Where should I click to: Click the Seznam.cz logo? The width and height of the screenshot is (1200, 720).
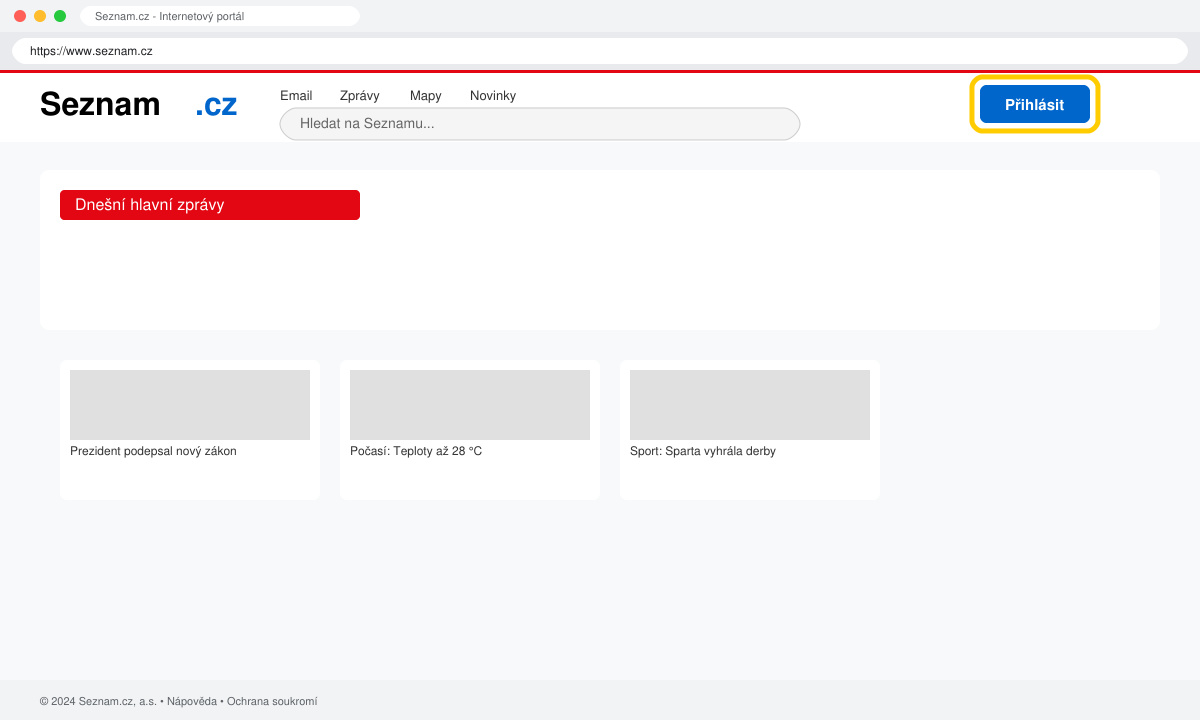tap(139, 104)
